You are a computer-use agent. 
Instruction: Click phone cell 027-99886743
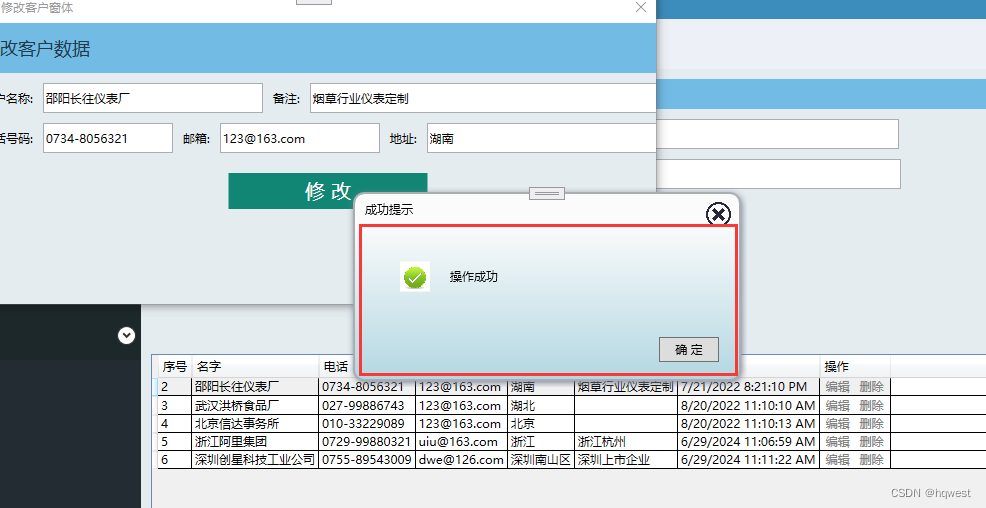[x=367, y=406]
